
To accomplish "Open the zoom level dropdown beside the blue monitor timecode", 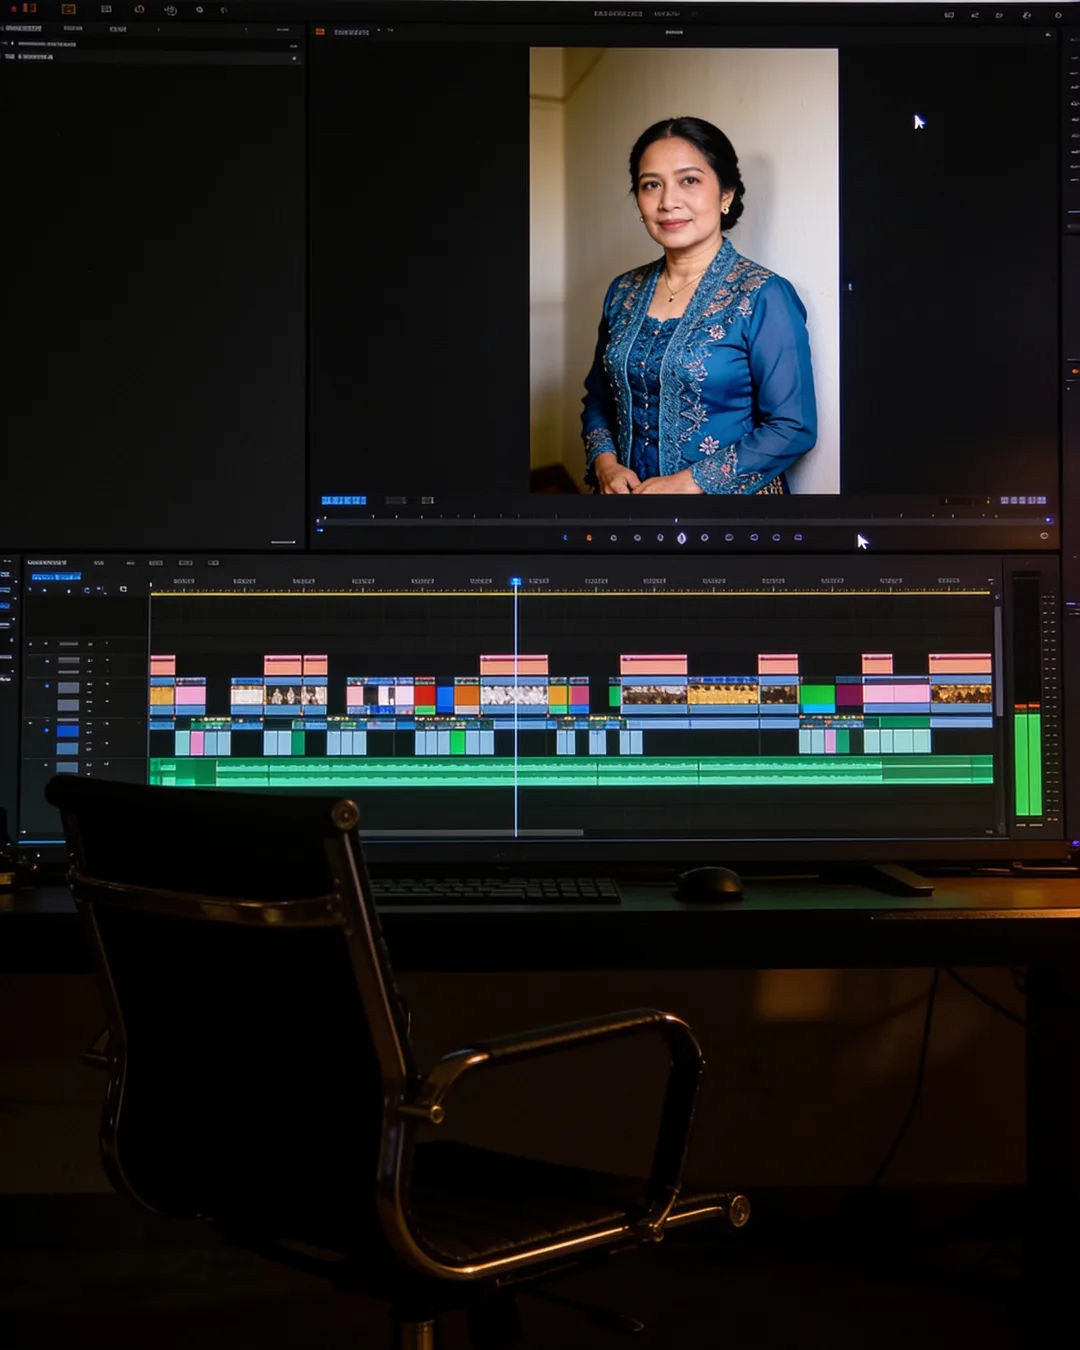I will (396, 500).
